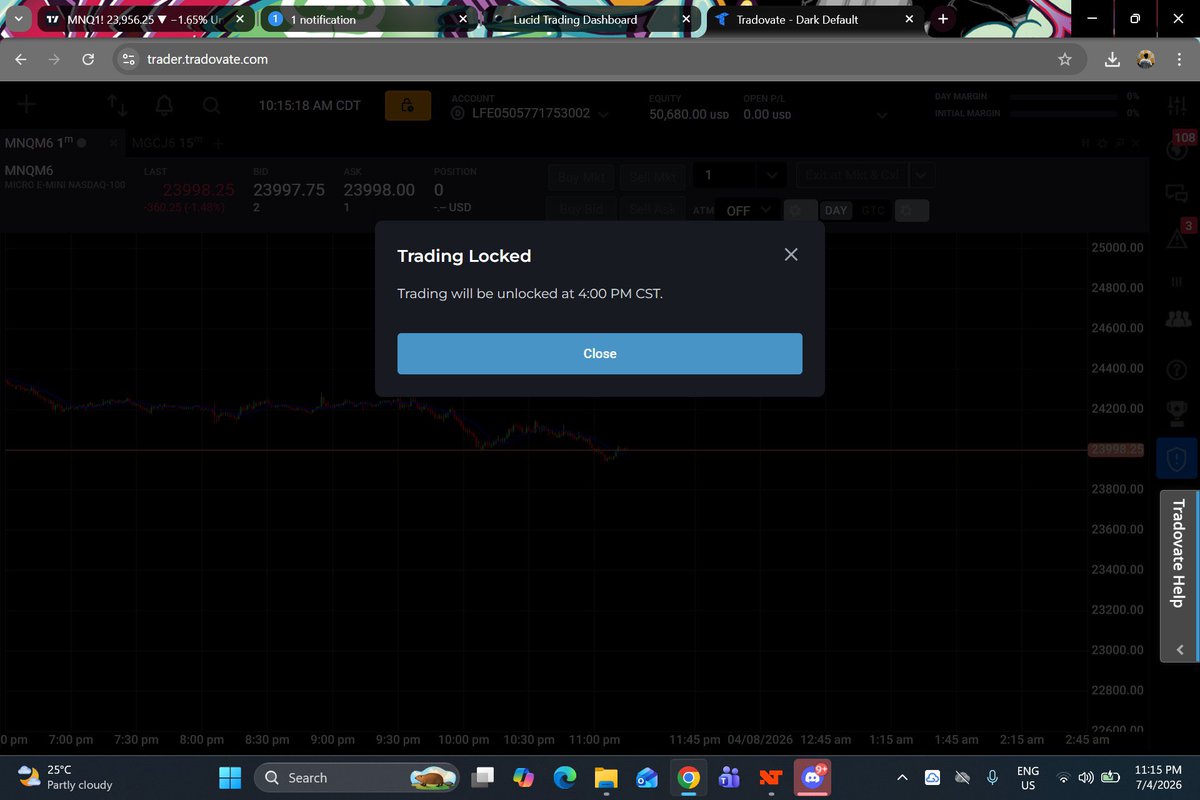Click the site info icon in address bar

coord(128,60)
